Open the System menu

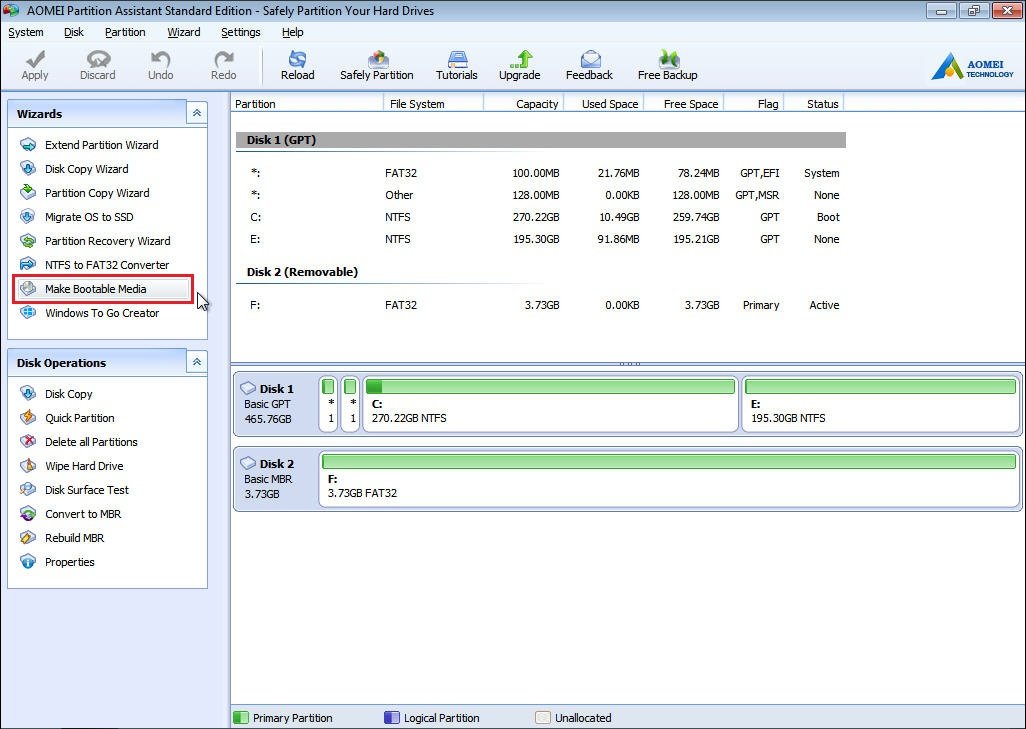pyautogui.click(x=26, y=32)
